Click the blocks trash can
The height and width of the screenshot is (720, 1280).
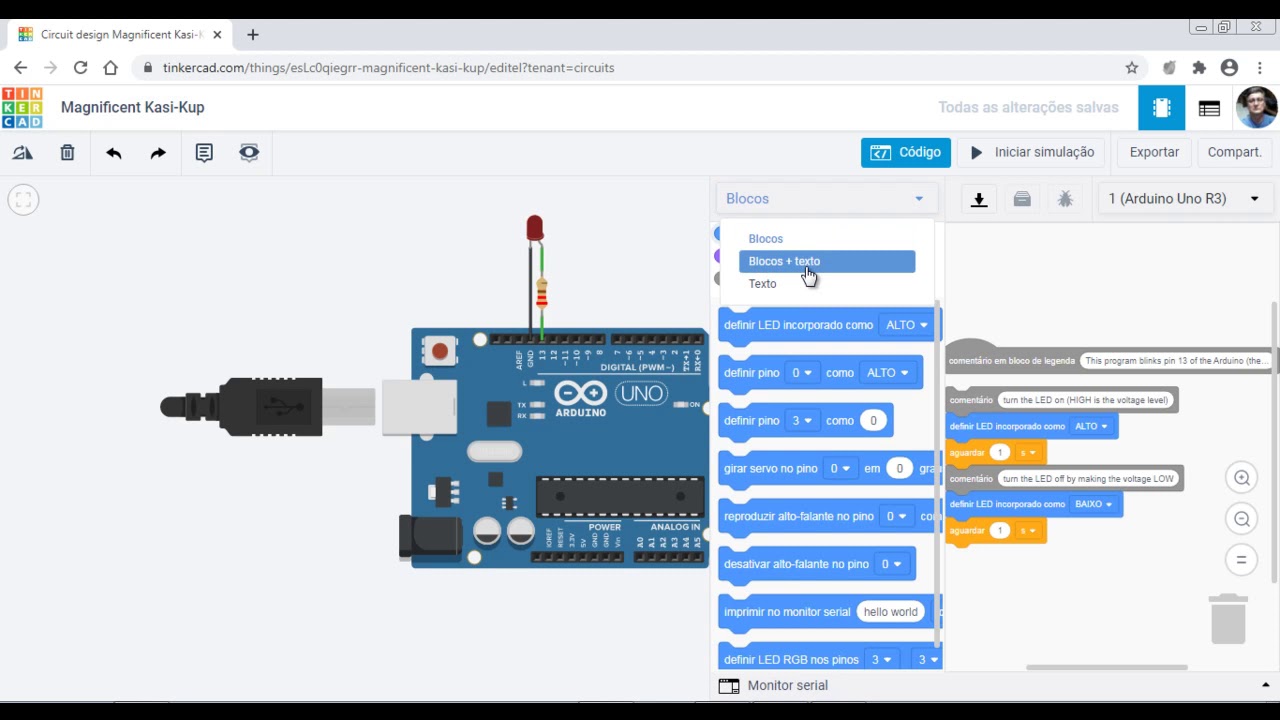[x=1228, y=619]
